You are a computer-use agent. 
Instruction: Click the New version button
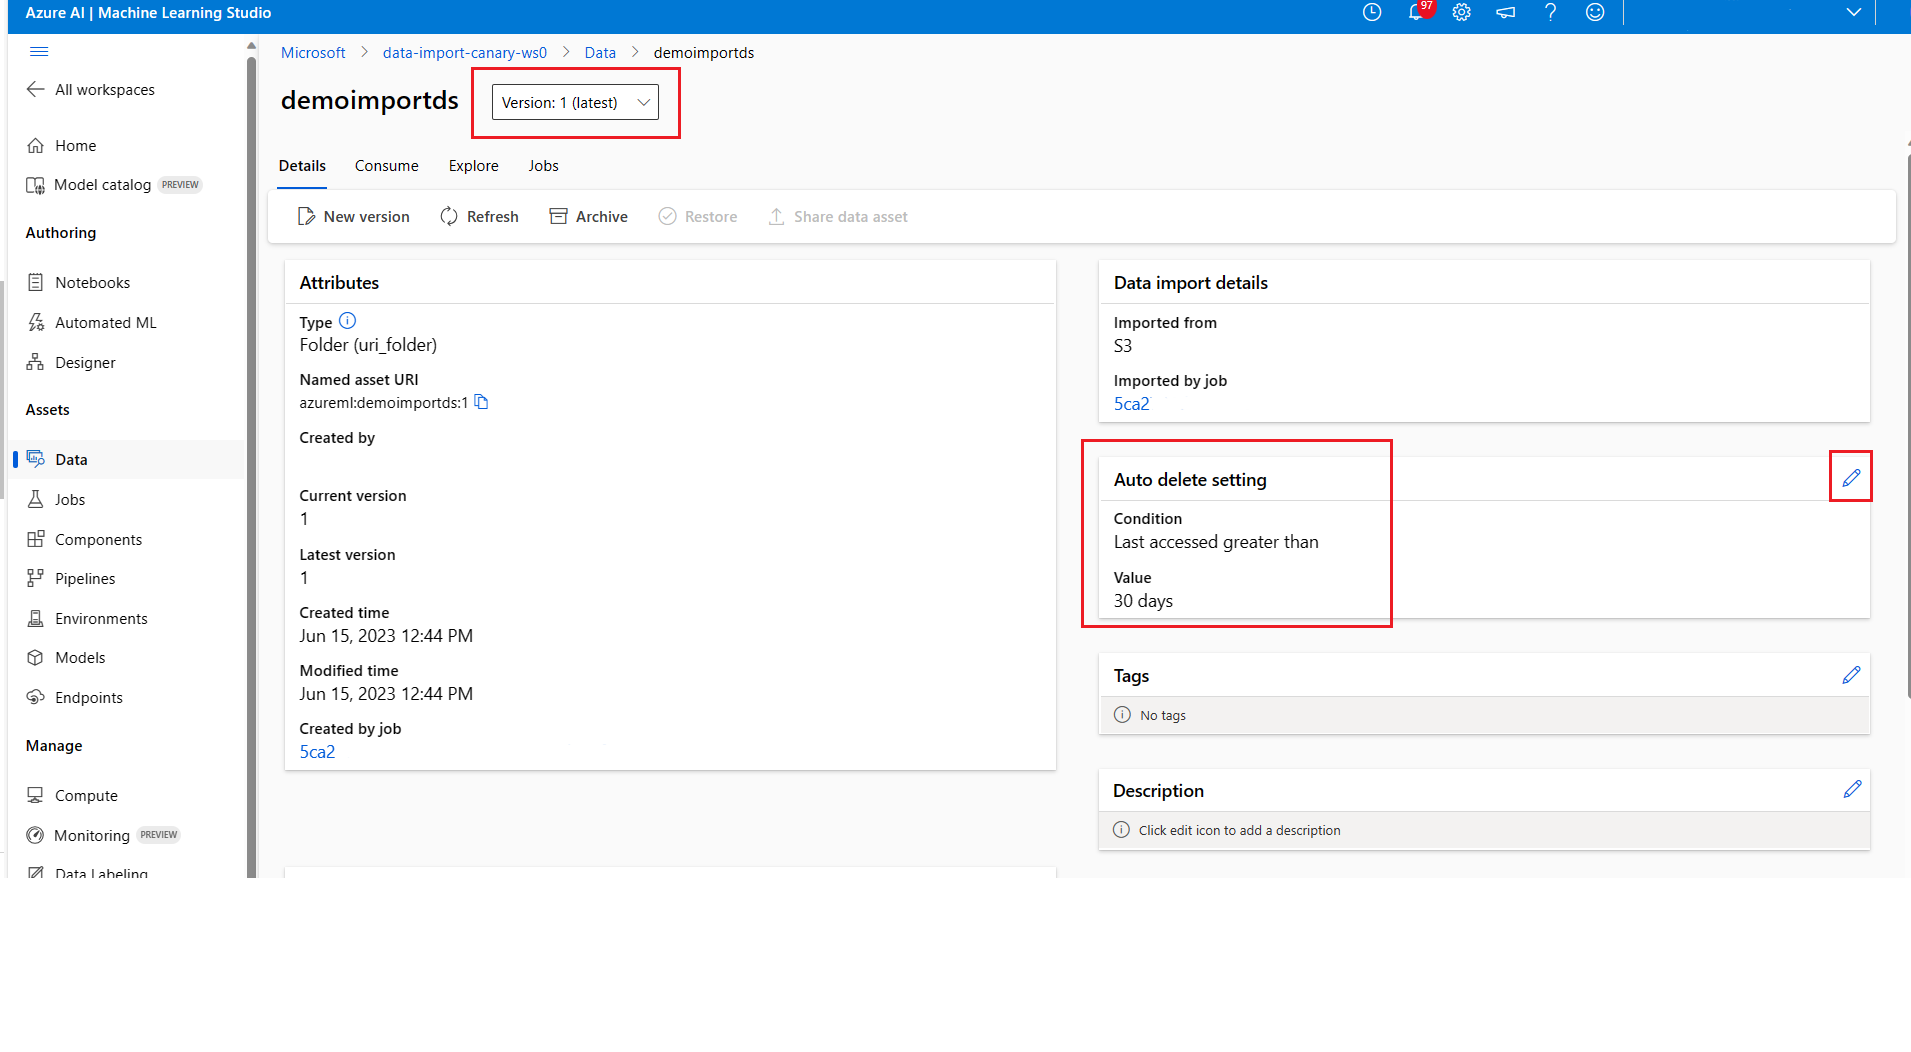(x=354, y=217)
